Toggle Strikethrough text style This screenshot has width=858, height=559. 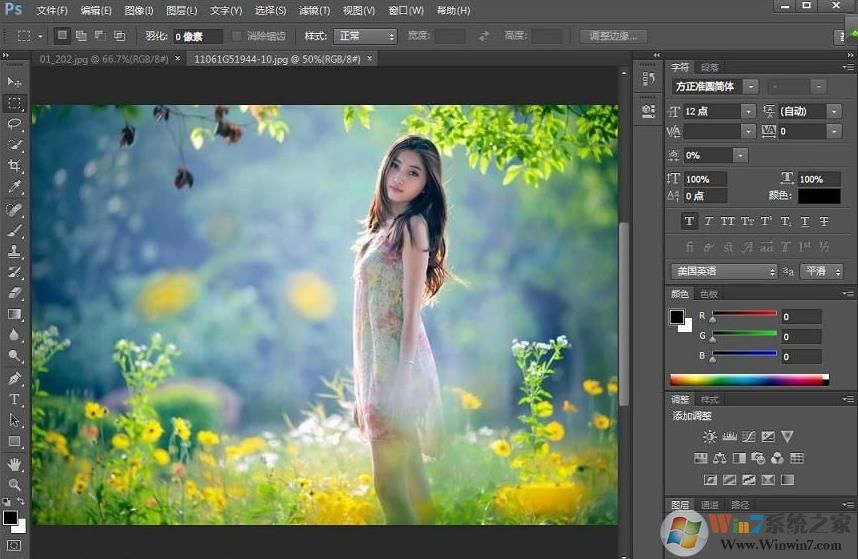tap(824, 221)
